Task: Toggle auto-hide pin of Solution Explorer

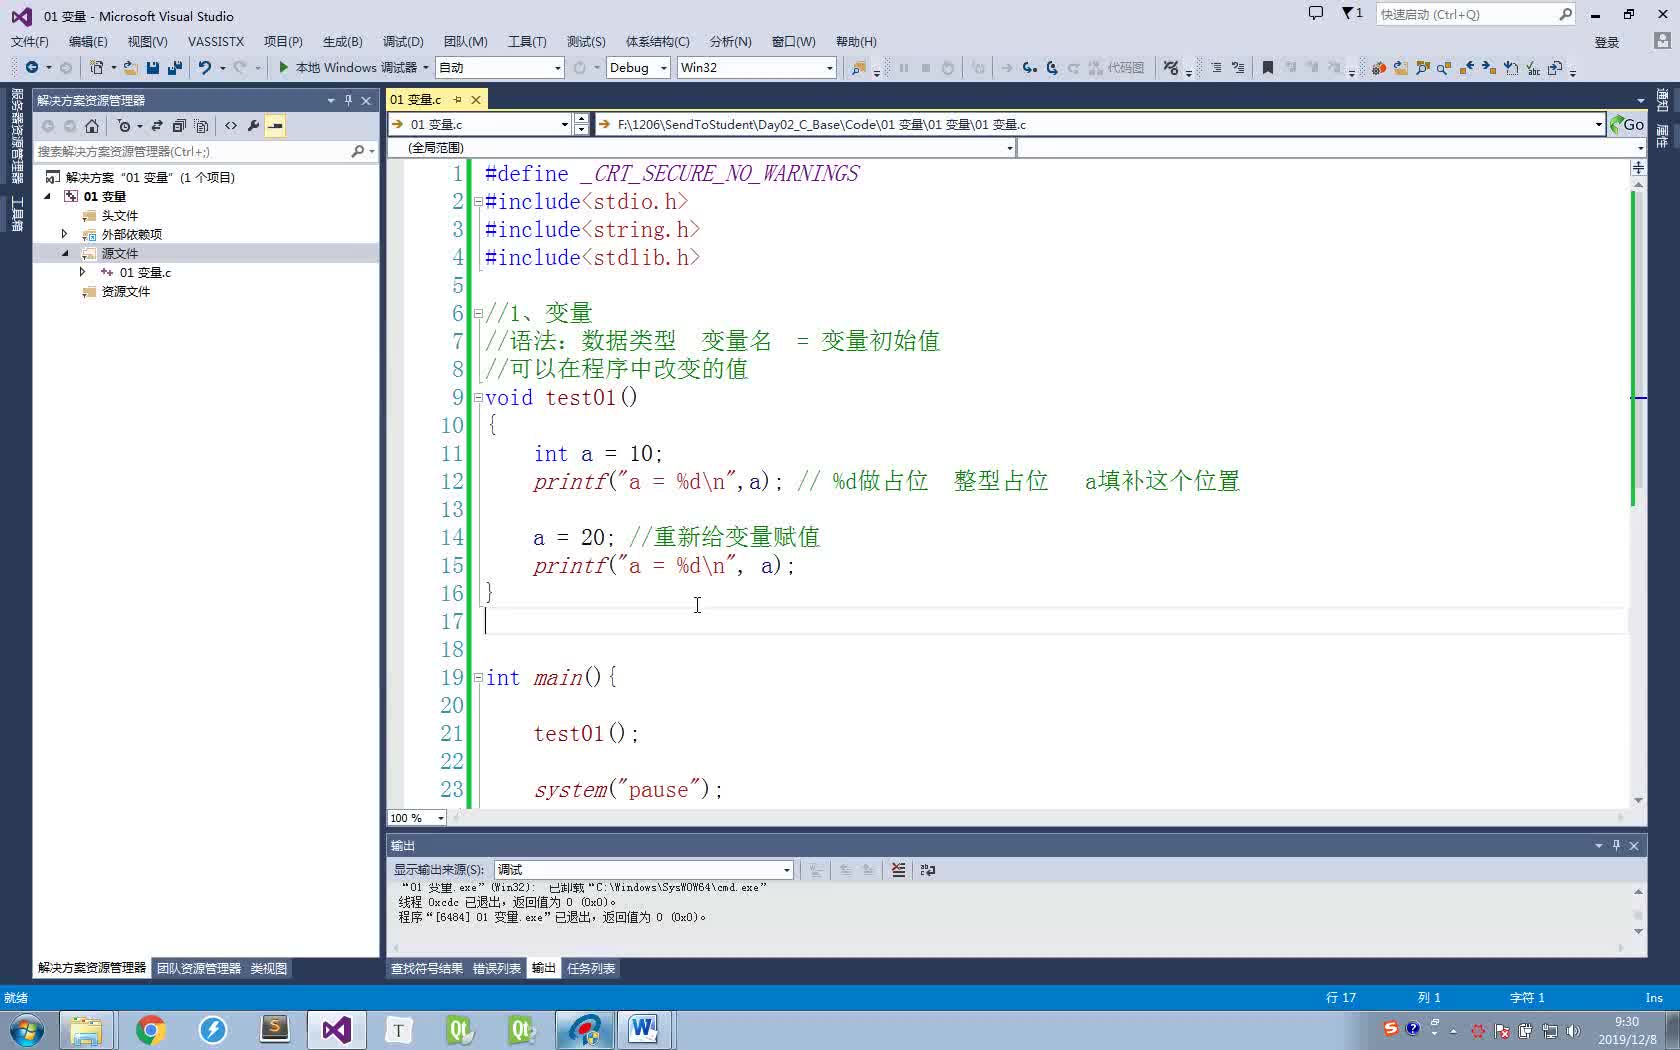Action: point(348,100)
